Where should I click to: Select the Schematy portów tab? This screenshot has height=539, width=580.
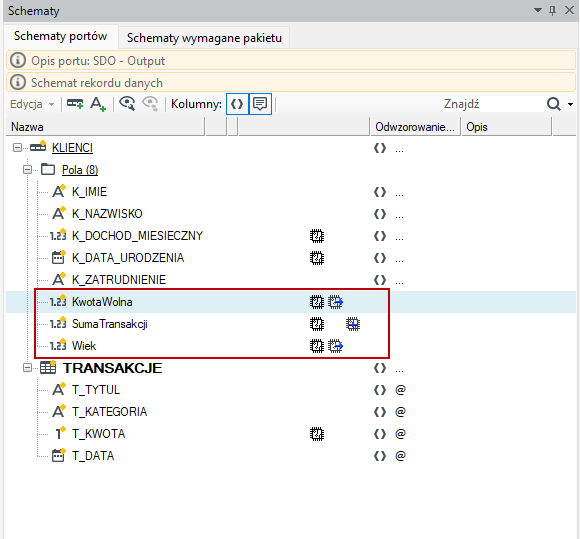point(61,36)
